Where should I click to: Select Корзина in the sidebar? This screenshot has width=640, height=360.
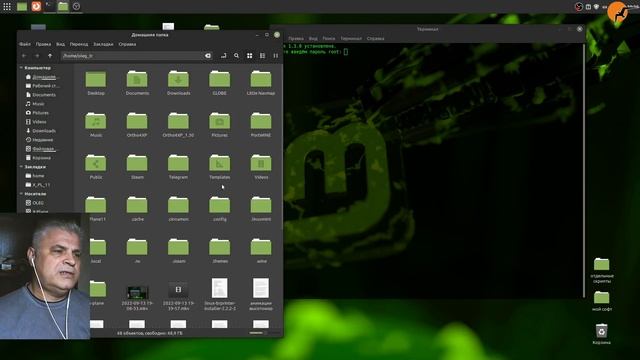(41, 158)
